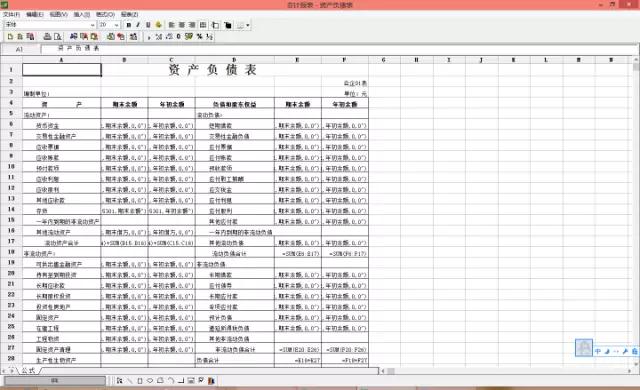Open the 插入 (Insert) menu
Screen dimensions: 640x390
82,14
